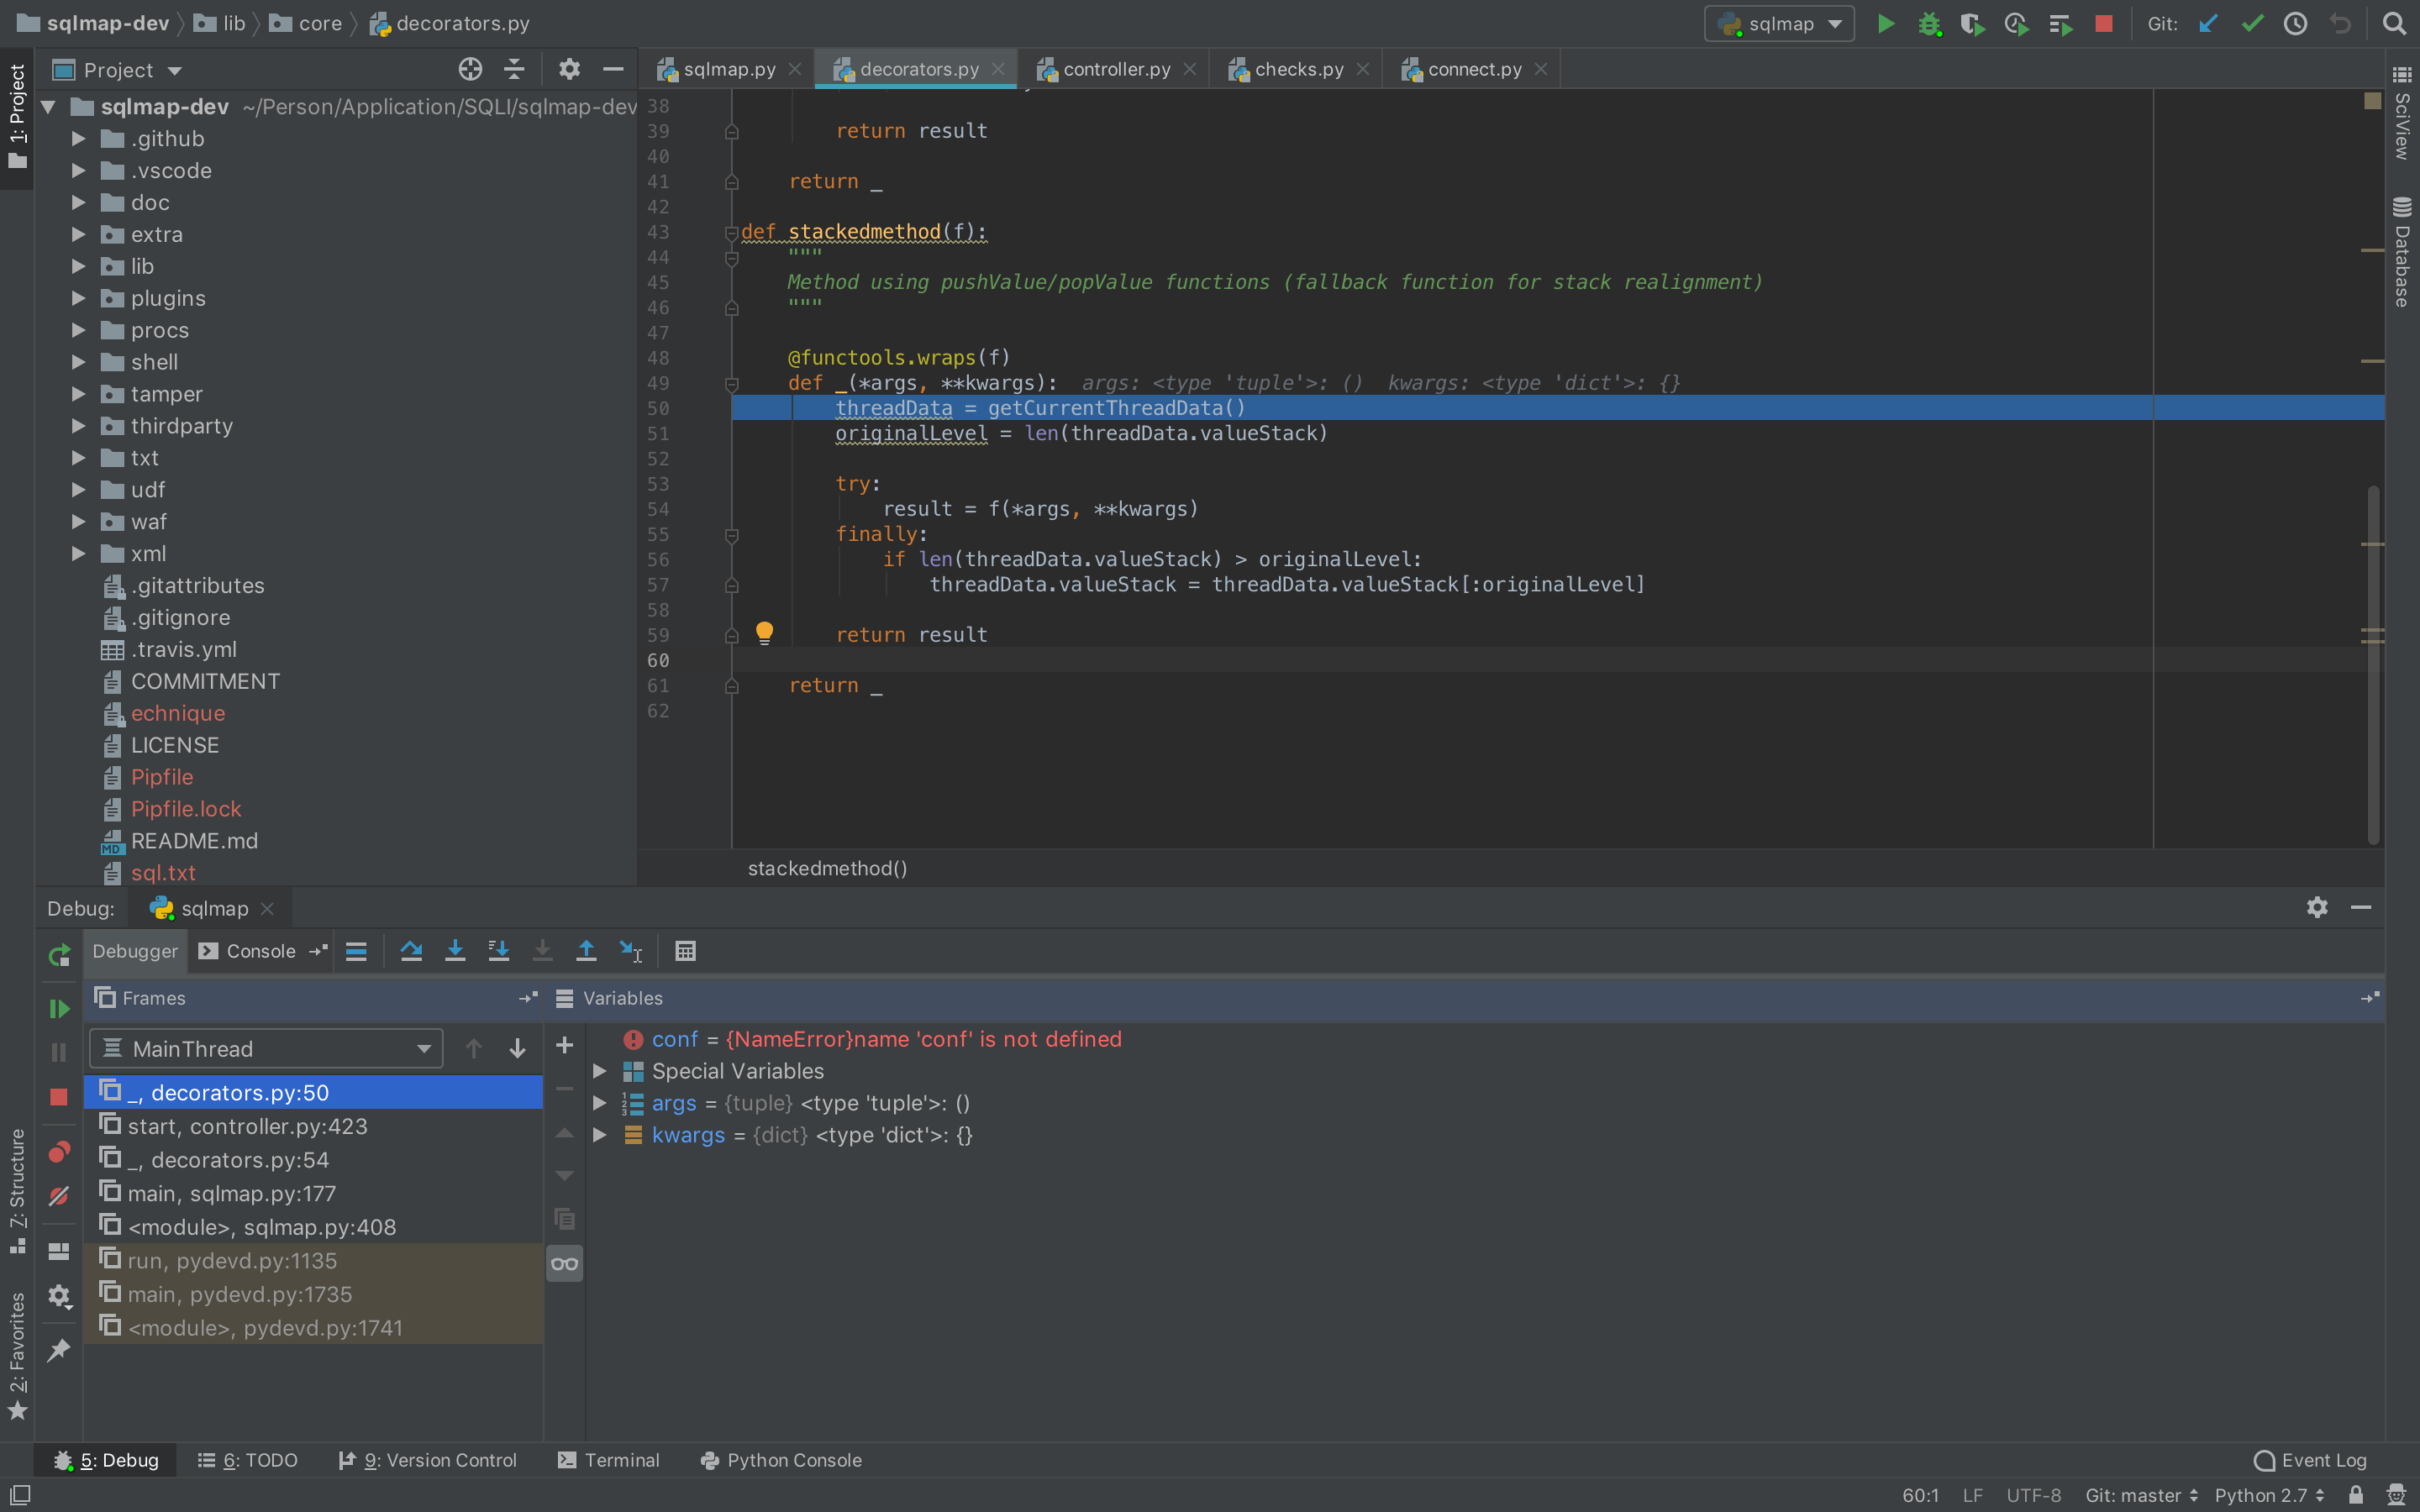Click the View Breakpoints icon
Screen dimensions: 2420x1512
tap(59, 1152)
